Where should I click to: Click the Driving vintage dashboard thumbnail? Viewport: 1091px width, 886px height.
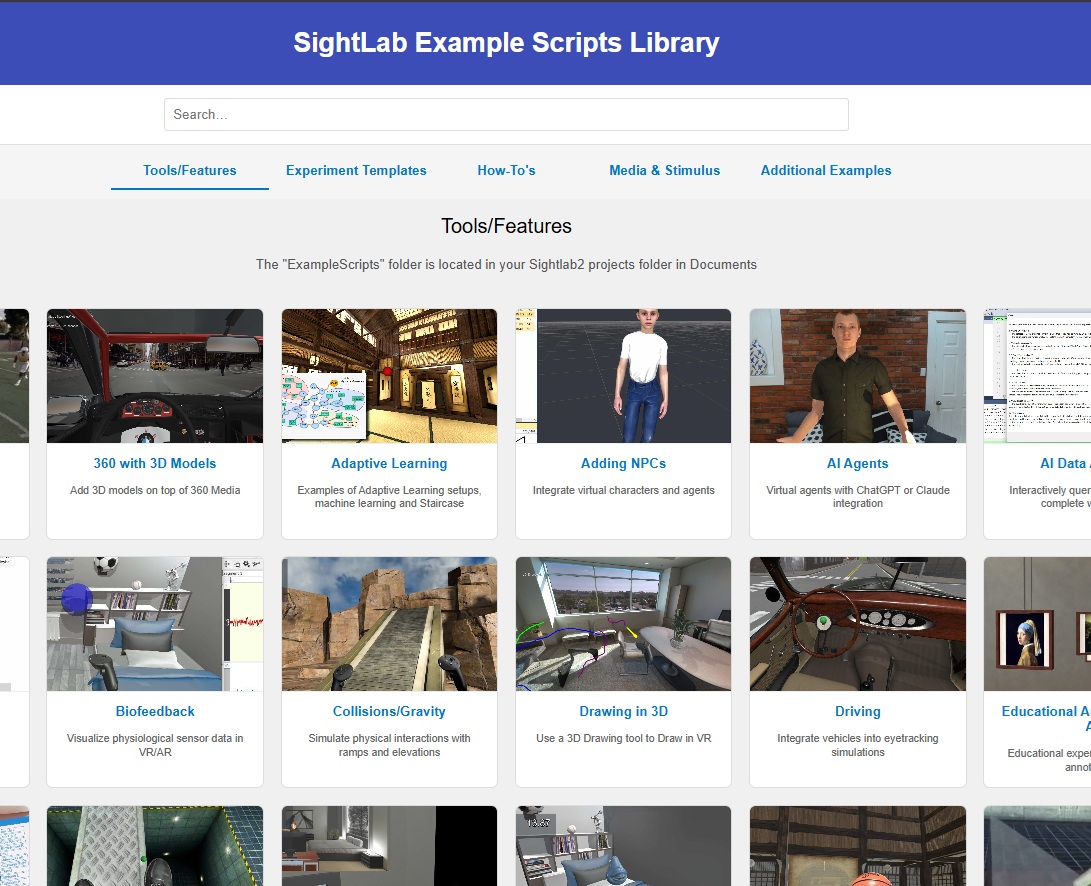[857, 624]
